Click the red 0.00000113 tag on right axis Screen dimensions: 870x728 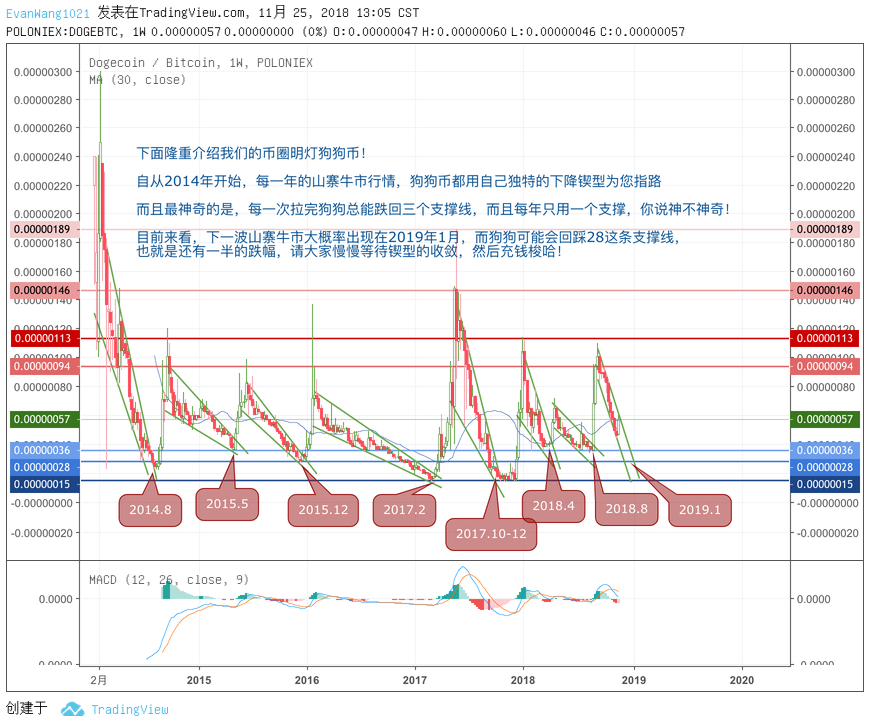[825, 338]
